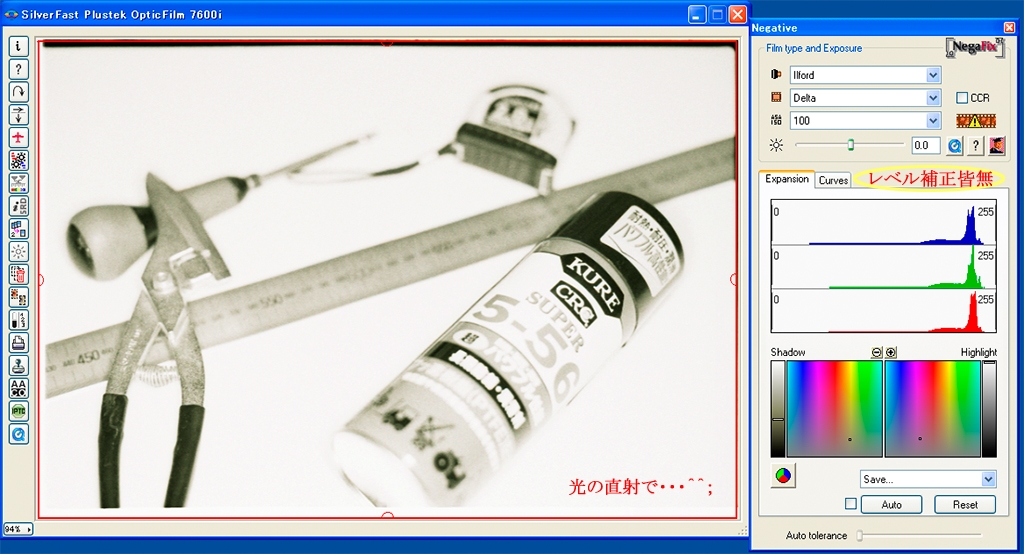Click the stamp clone tool icon
Viewport: 1024px width, 554px height.
18,365
